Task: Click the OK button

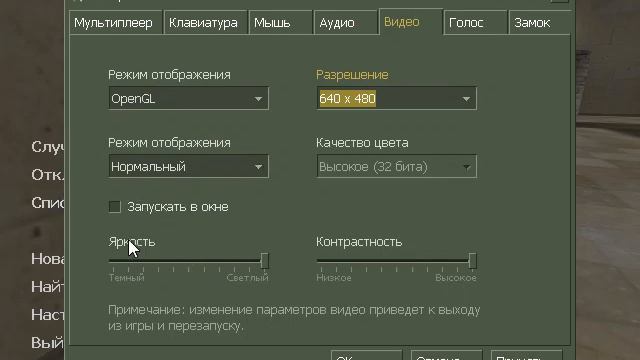Action: coord(367,355)
